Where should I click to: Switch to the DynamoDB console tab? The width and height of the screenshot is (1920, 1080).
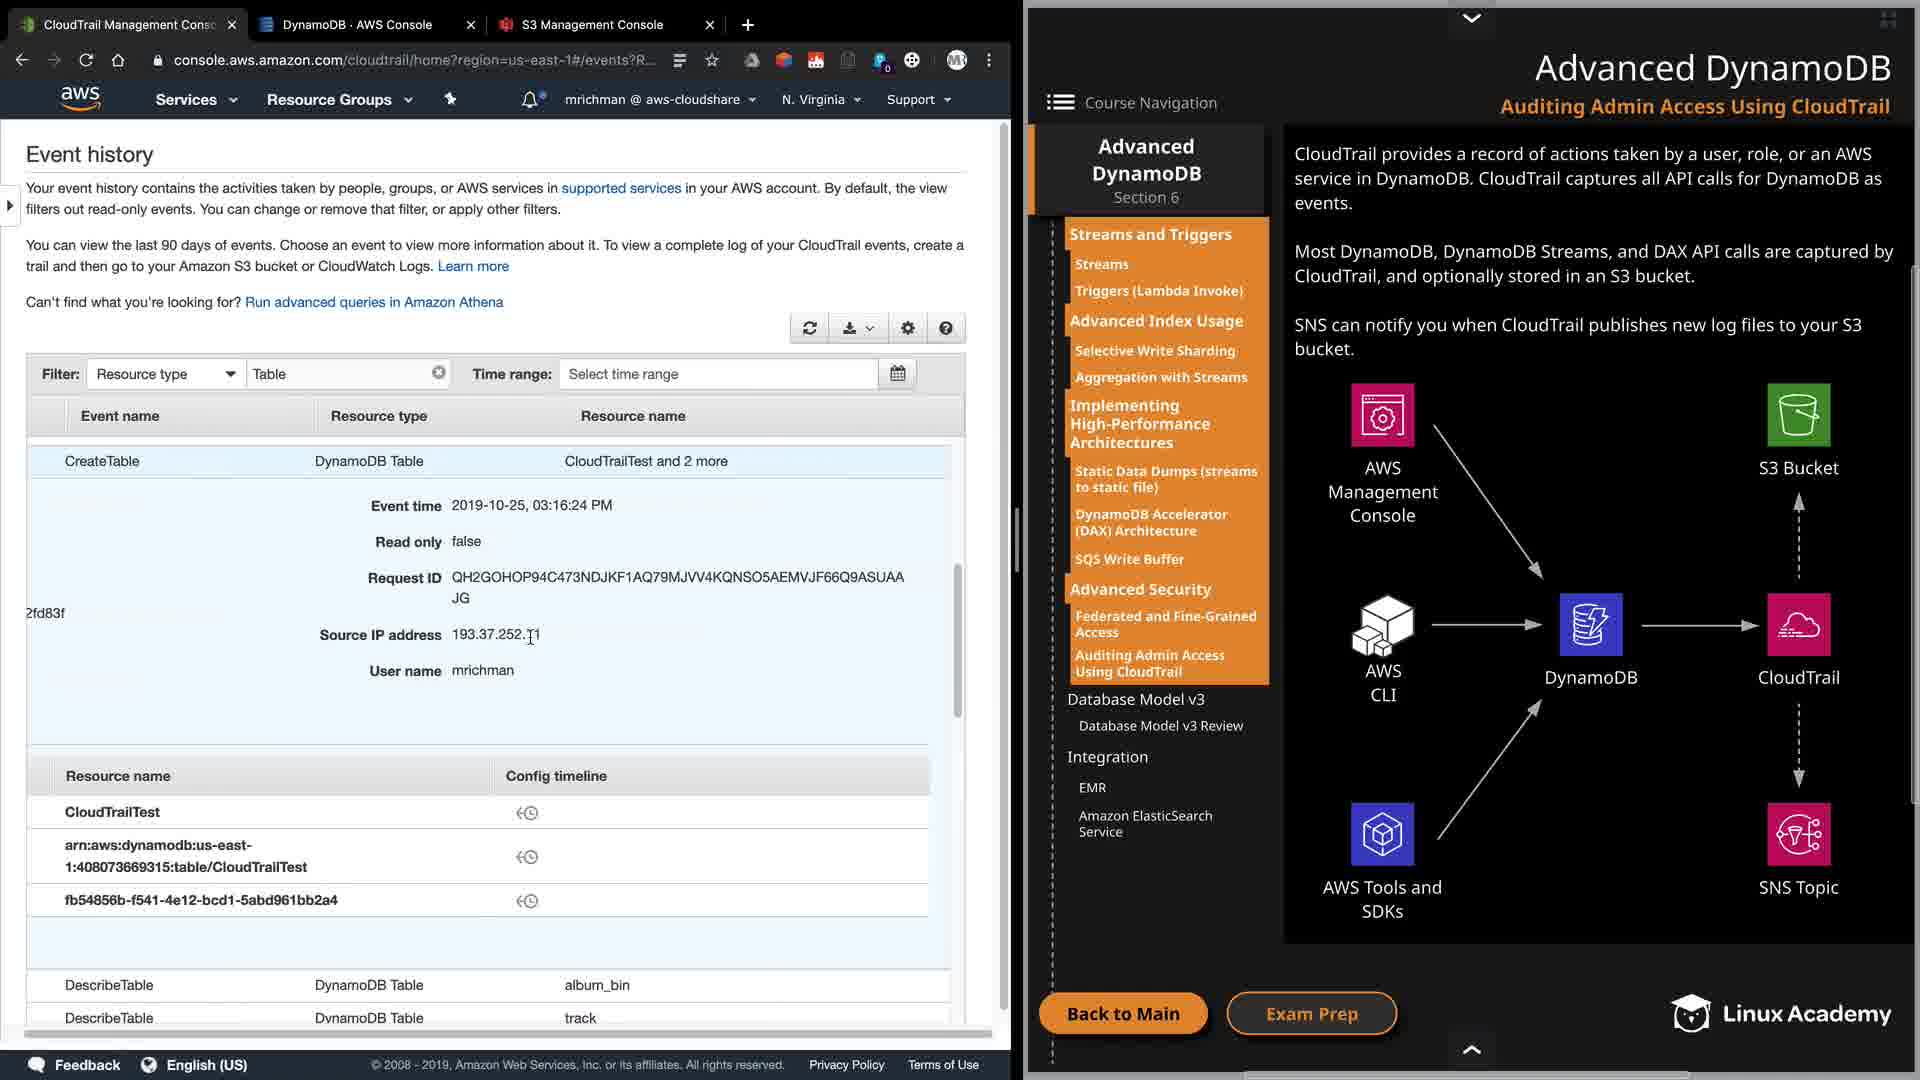pos(357,25)
